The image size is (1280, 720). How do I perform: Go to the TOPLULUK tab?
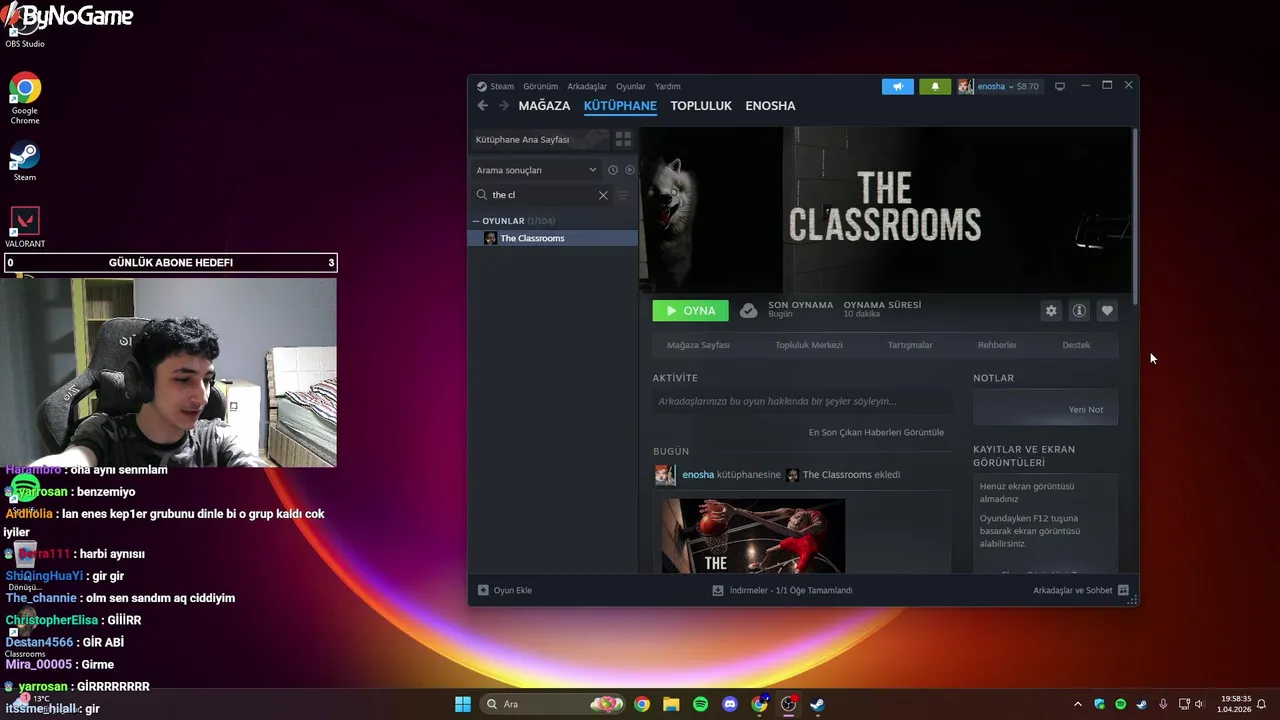pos(701,106)
